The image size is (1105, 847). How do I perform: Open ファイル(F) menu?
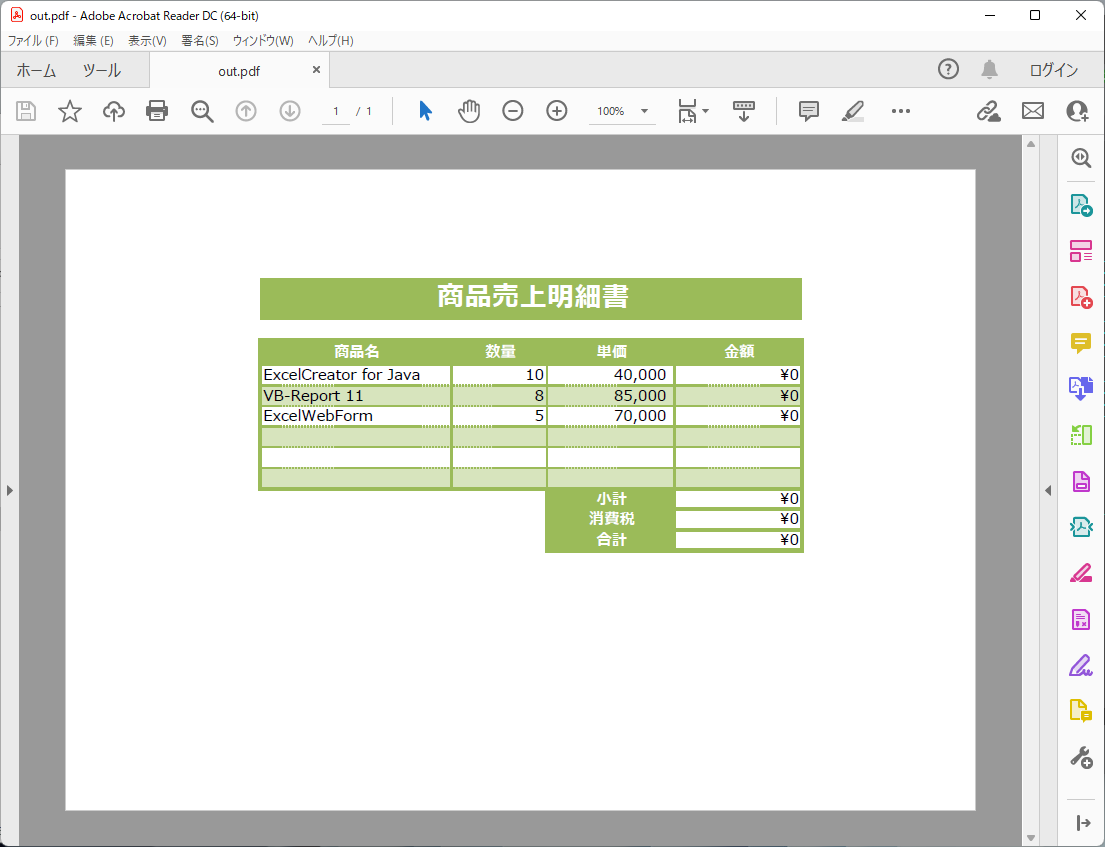(33, 41)
